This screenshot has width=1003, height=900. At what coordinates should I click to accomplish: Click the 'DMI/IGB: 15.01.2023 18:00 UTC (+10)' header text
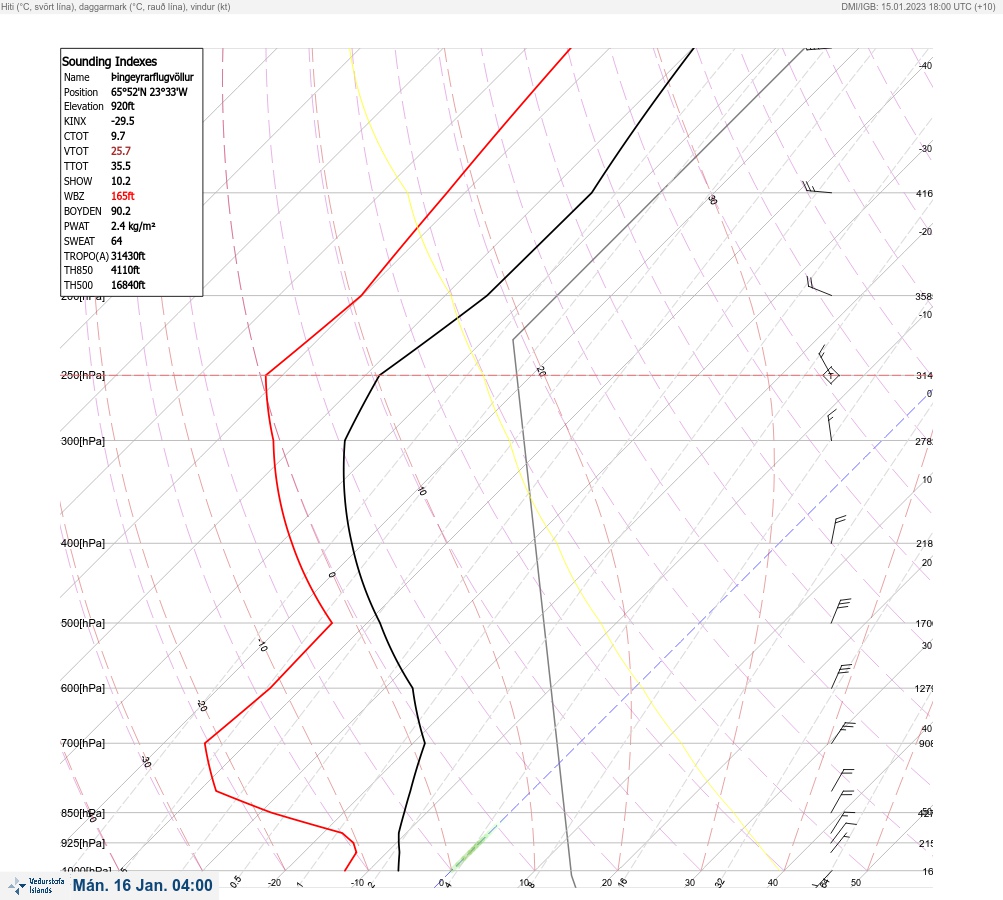pos(919,6)
